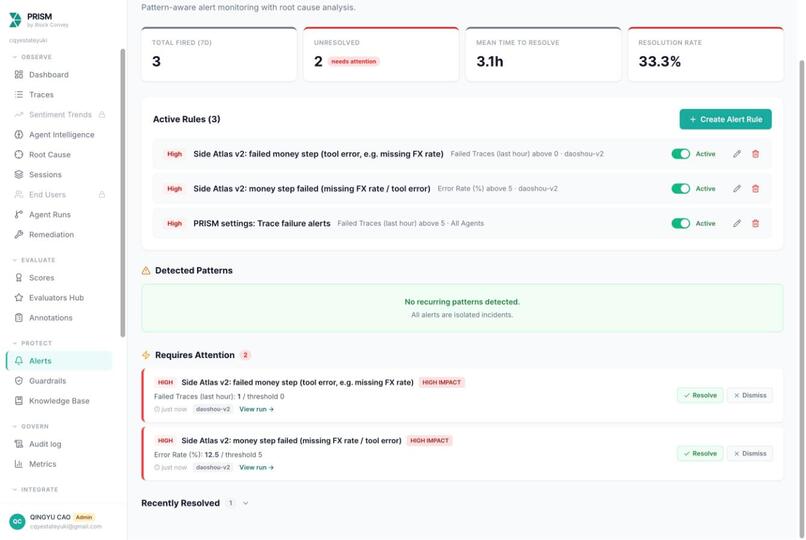Click the Mean Time to Resolve '3.1h' value

(x=490, y=62)
